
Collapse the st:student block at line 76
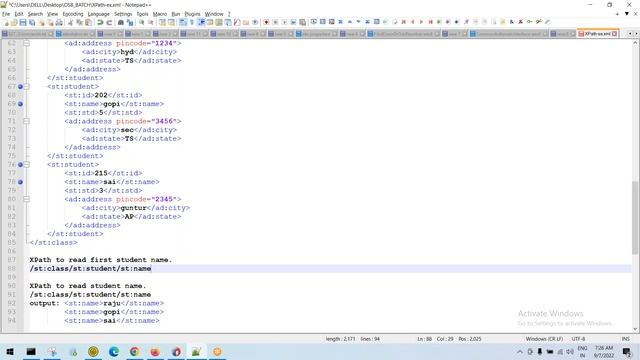pos(27,164)
